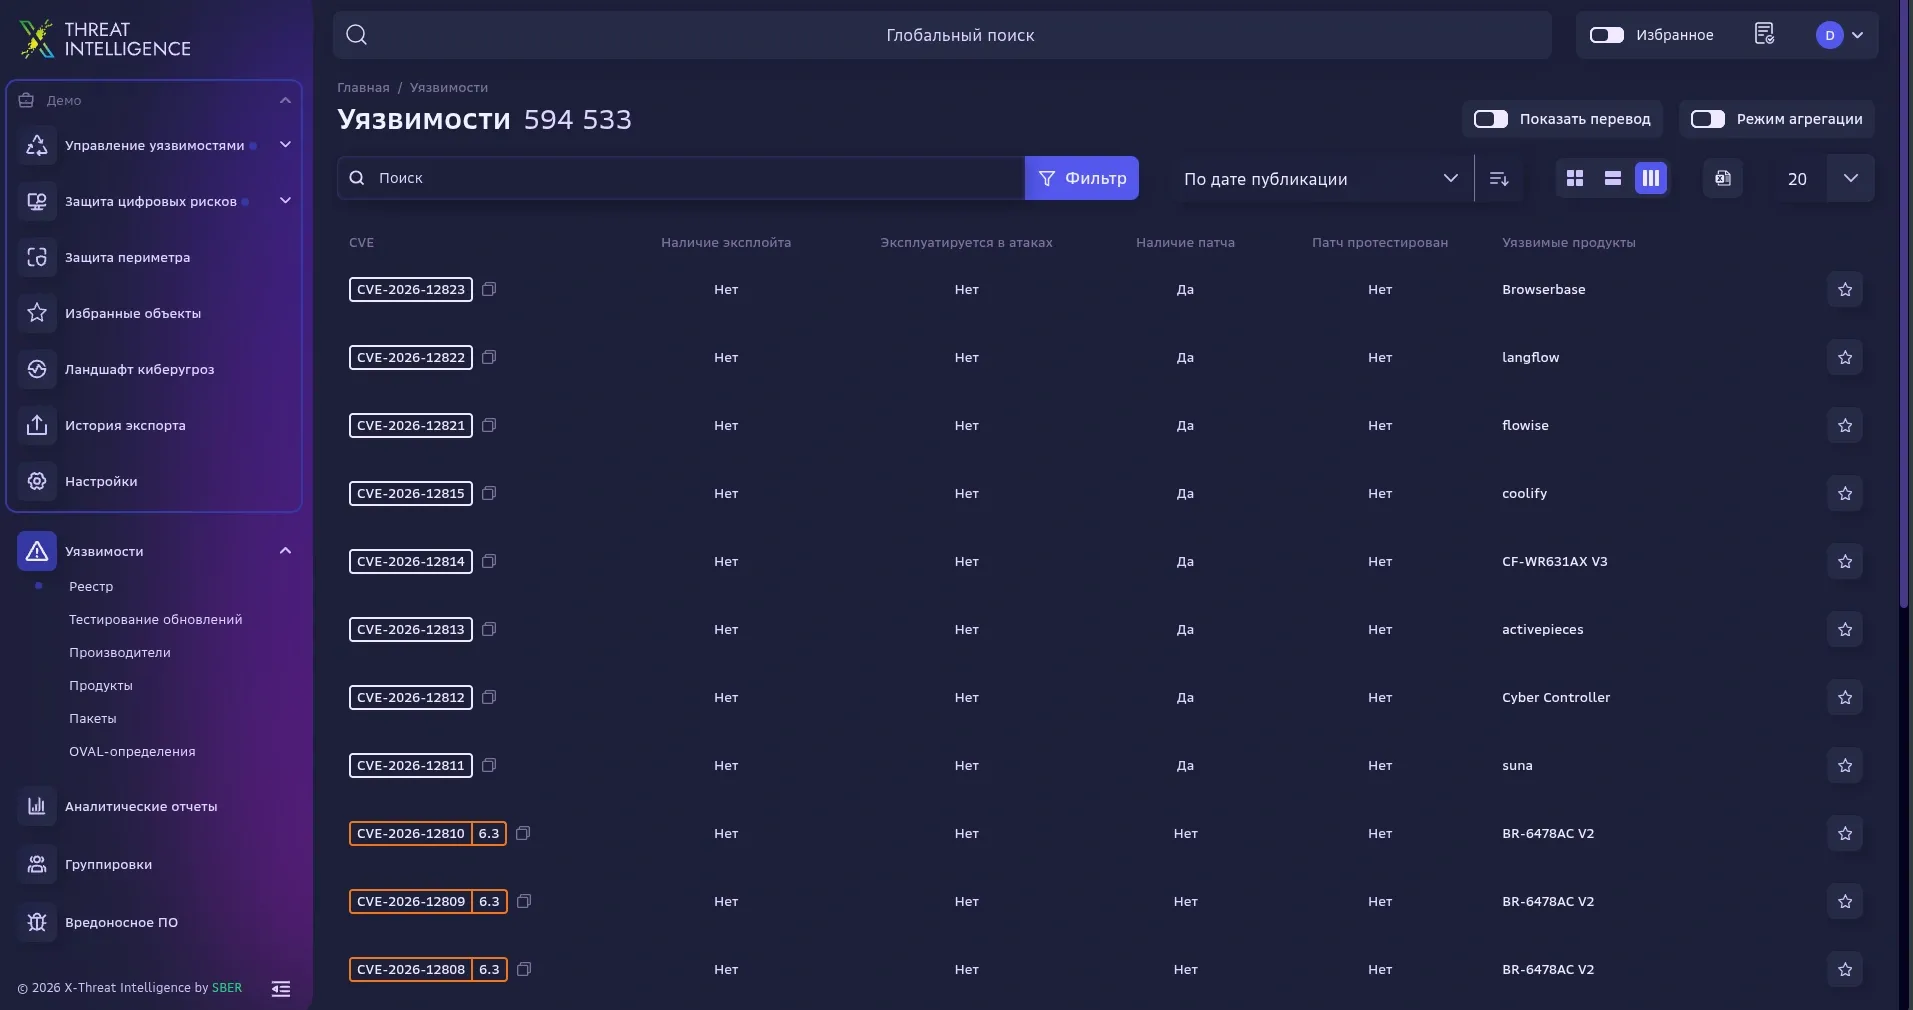Turn on Режим агрегации switch
The image size is (1913, 1010).
(x=1708, y=119)
